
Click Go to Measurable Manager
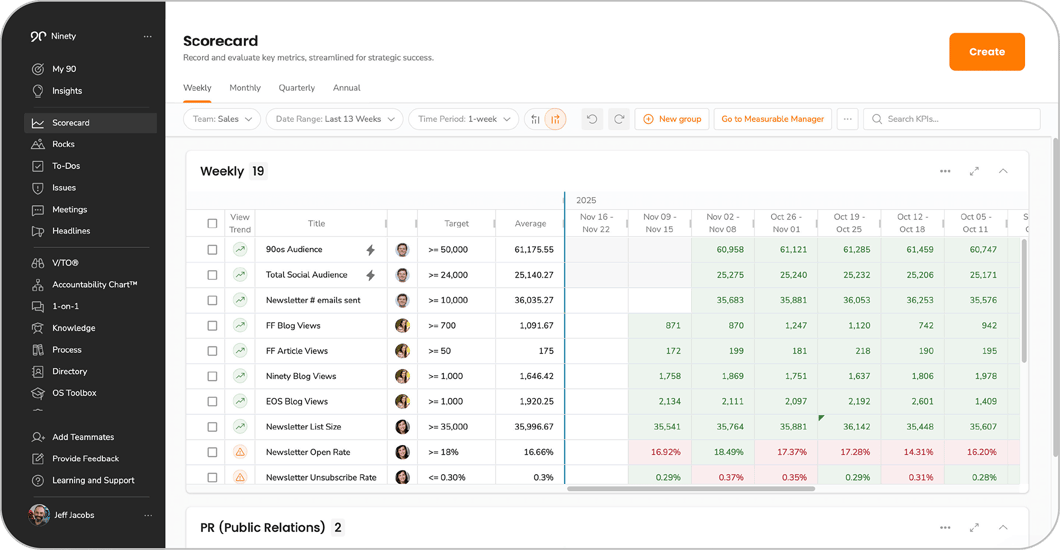(x=773, y=119)
